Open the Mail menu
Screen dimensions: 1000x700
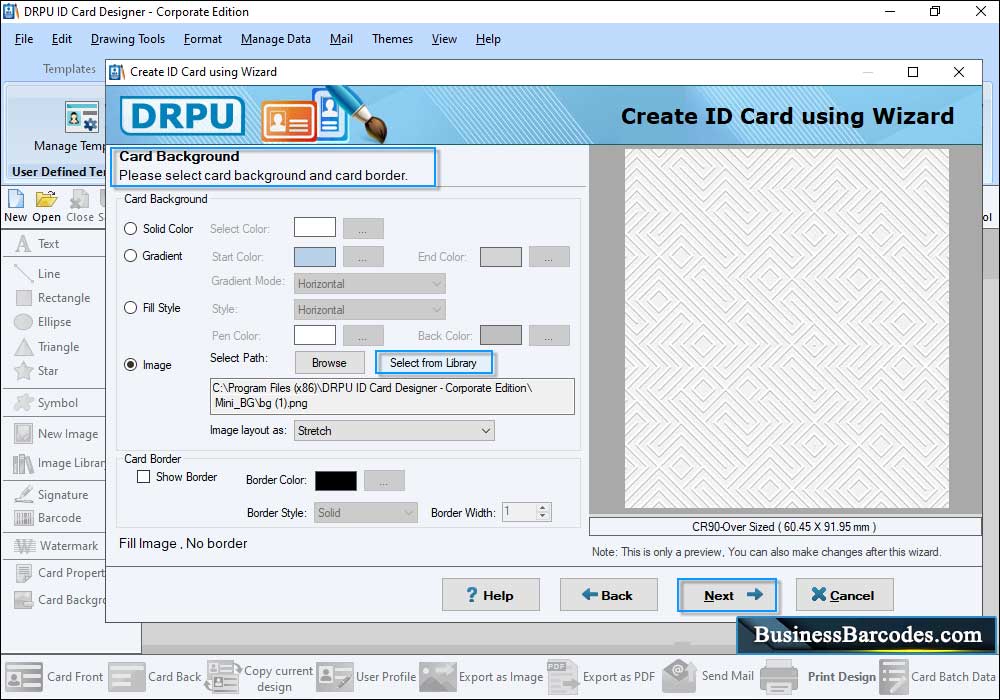(x=341, y=39)
